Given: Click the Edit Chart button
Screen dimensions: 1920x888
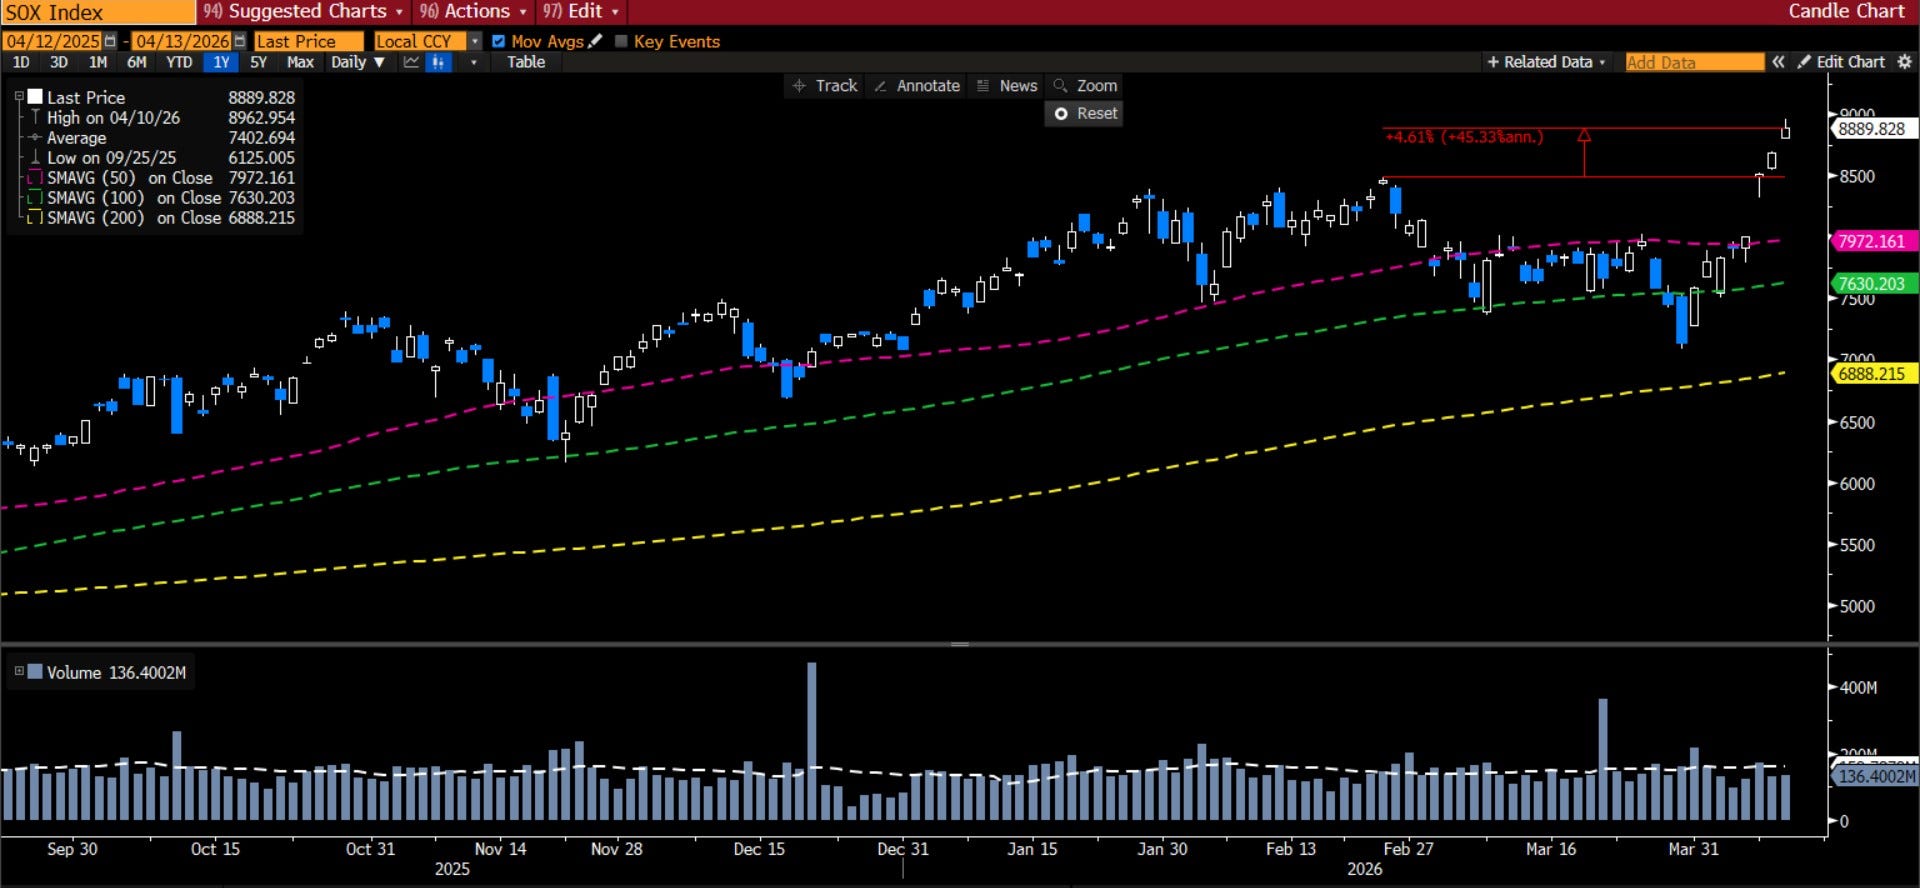Looking at the screenshot, I should pyautogui.click(x=1841, y=62).
